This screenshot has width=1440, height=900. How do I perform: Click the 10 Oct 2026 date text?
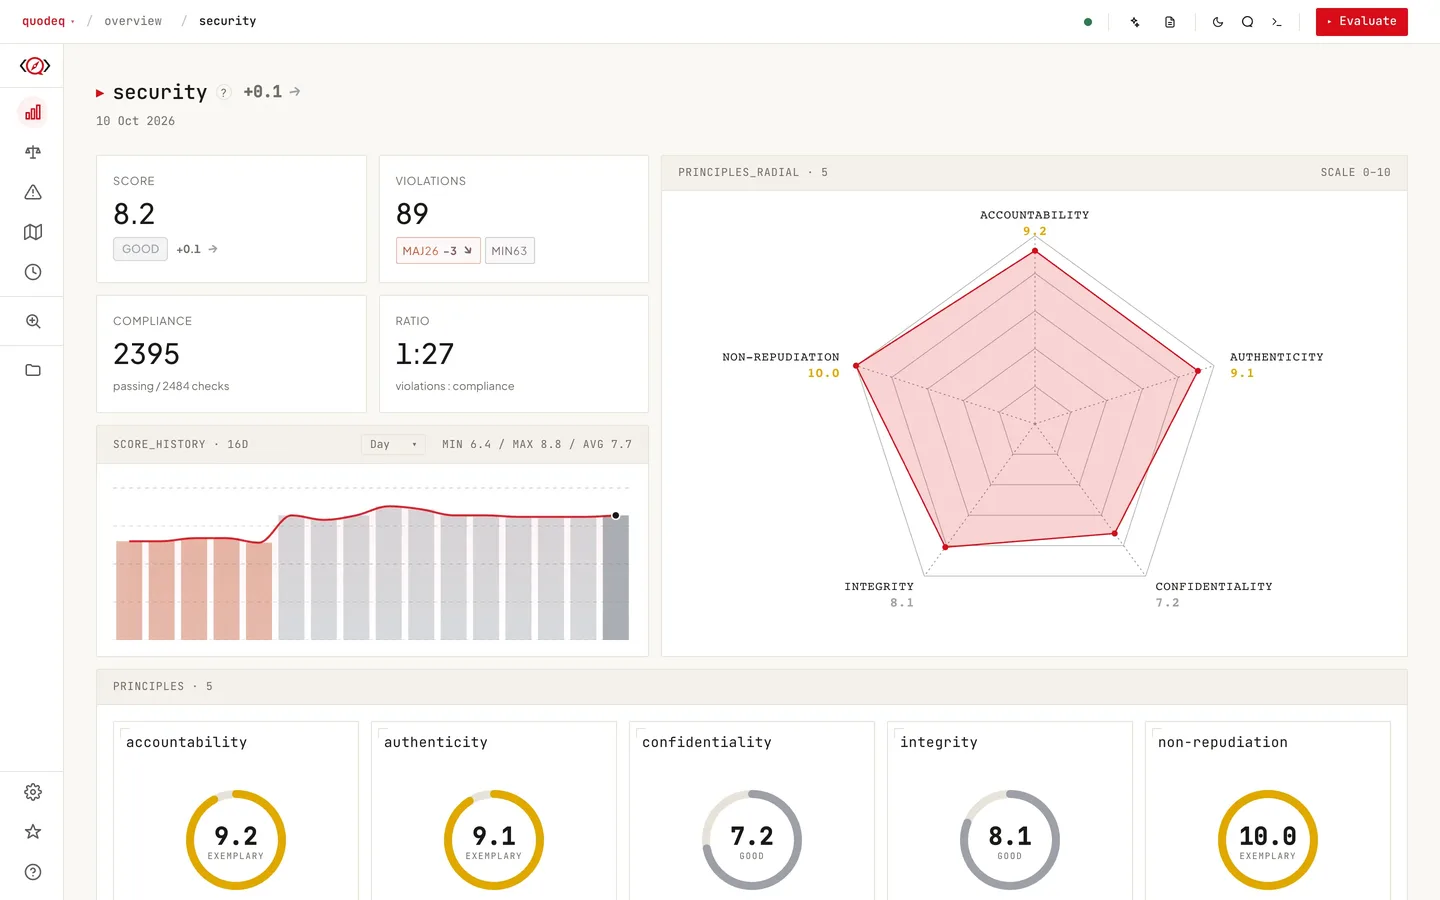(x=135, y=121)
